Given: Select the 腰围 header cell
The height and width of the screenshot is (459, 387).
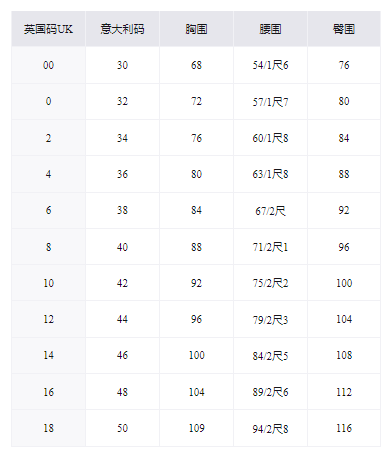Looking at the screenshot, I should point(270,29).
